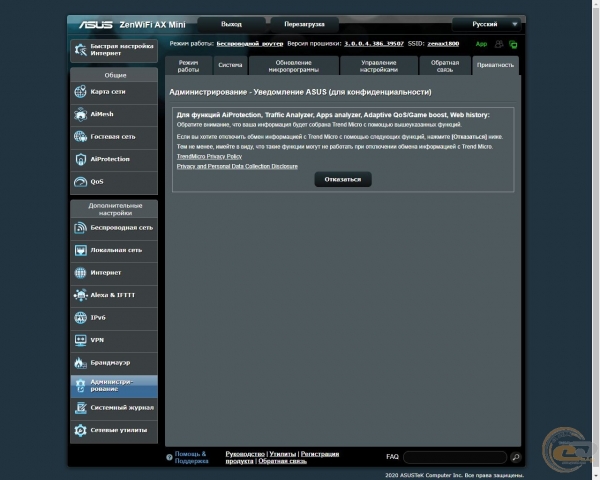Click the Помощь & Поддержка link

191,457
